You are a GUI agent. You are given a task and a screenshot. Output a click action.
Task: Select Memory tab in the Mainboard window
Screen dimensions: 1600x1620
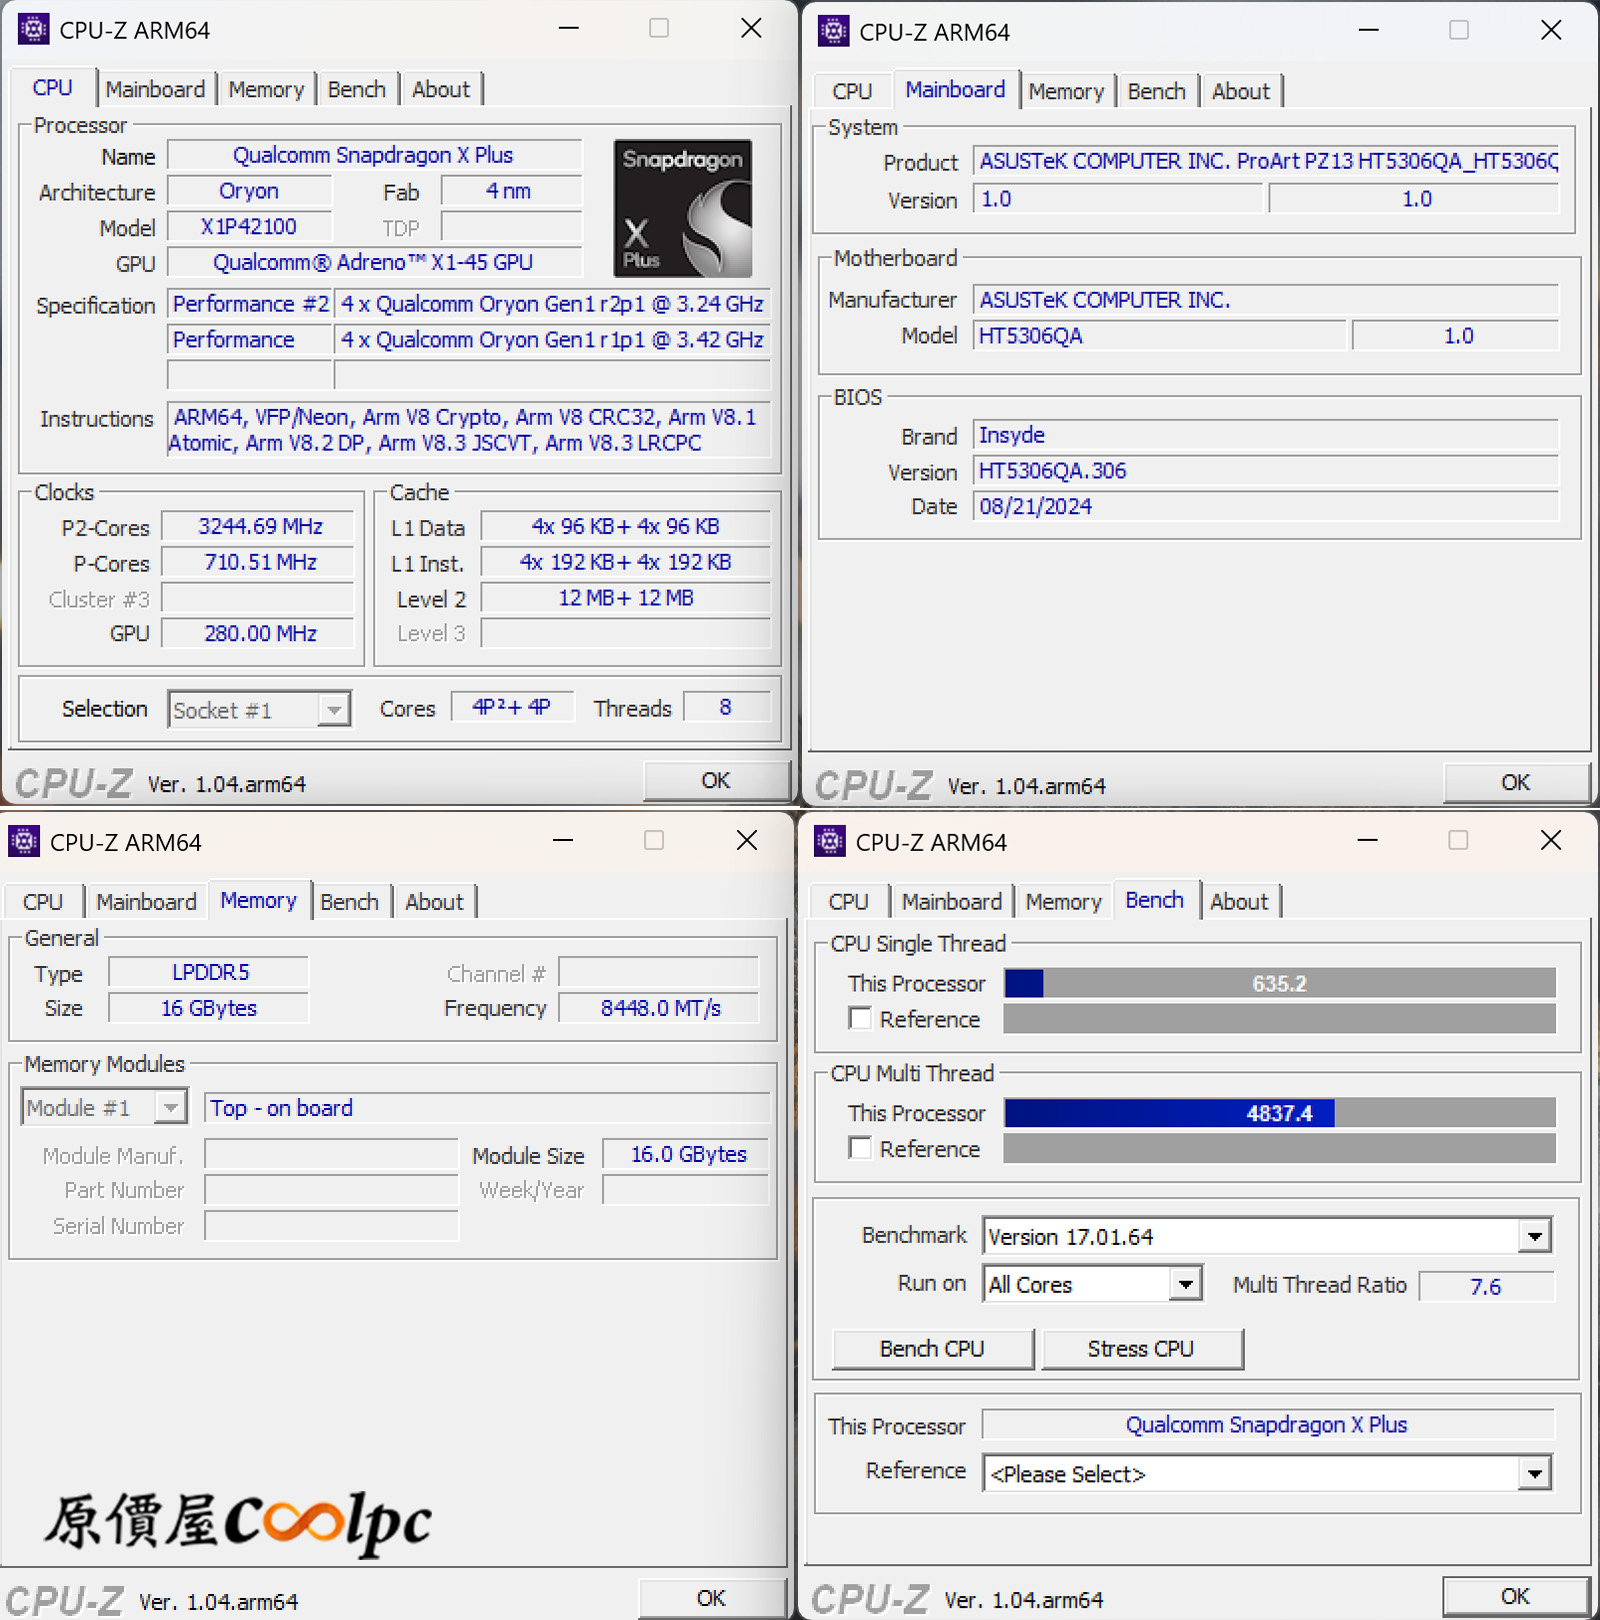[1066, 91]
